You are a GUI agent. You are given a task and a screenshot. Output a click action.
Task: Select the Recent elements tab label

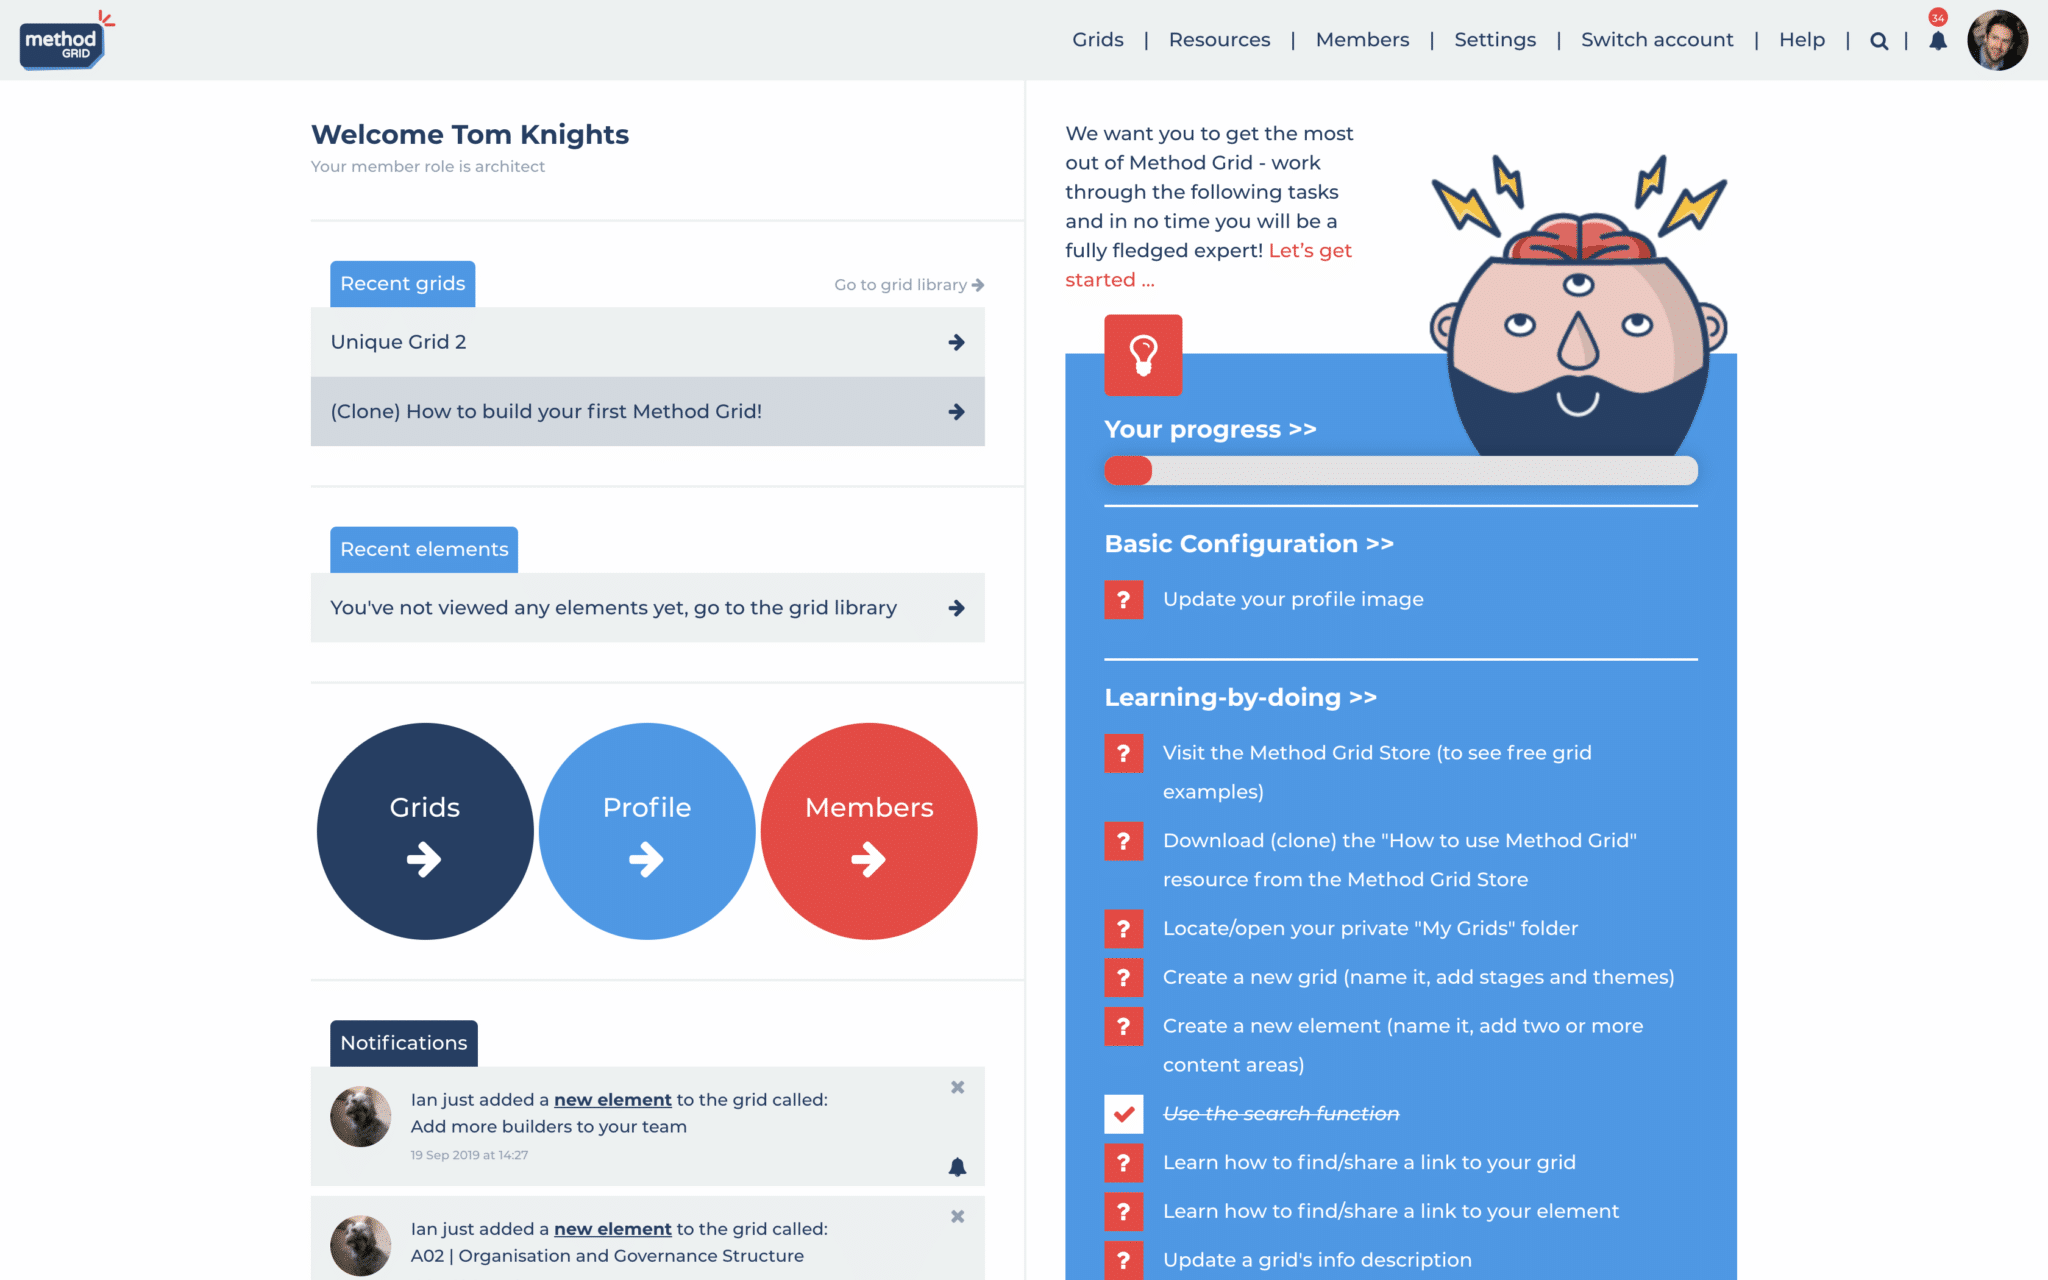424,550
